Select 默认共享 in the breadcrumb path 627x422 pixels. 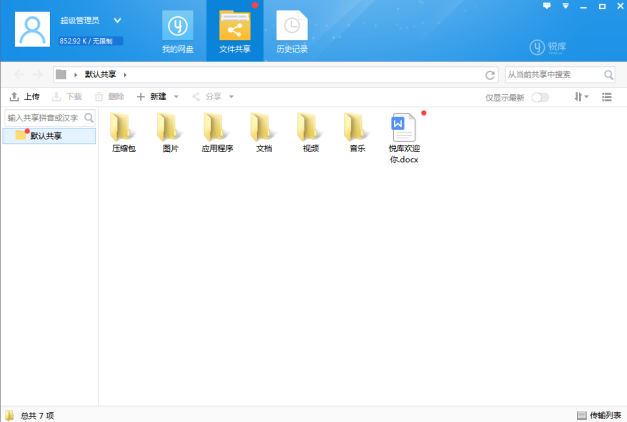point(100,74)
